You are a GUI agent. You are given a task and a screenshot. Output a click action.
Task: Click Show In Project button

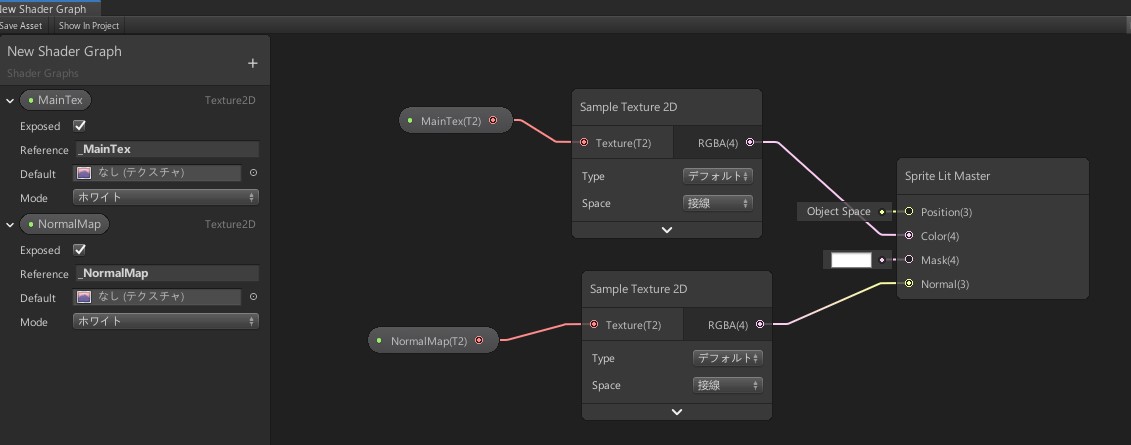(89, 25)
